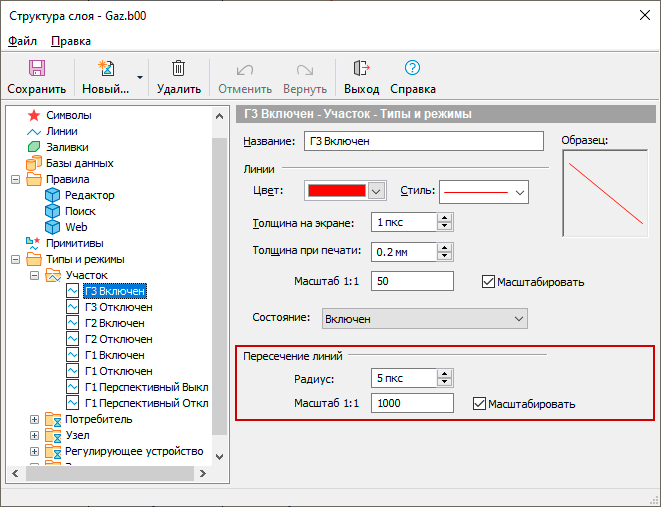The image size is (661, 507).
Task: Toggle Масштабировать checkbox in Пересечение линий
Action: [479, 404]
